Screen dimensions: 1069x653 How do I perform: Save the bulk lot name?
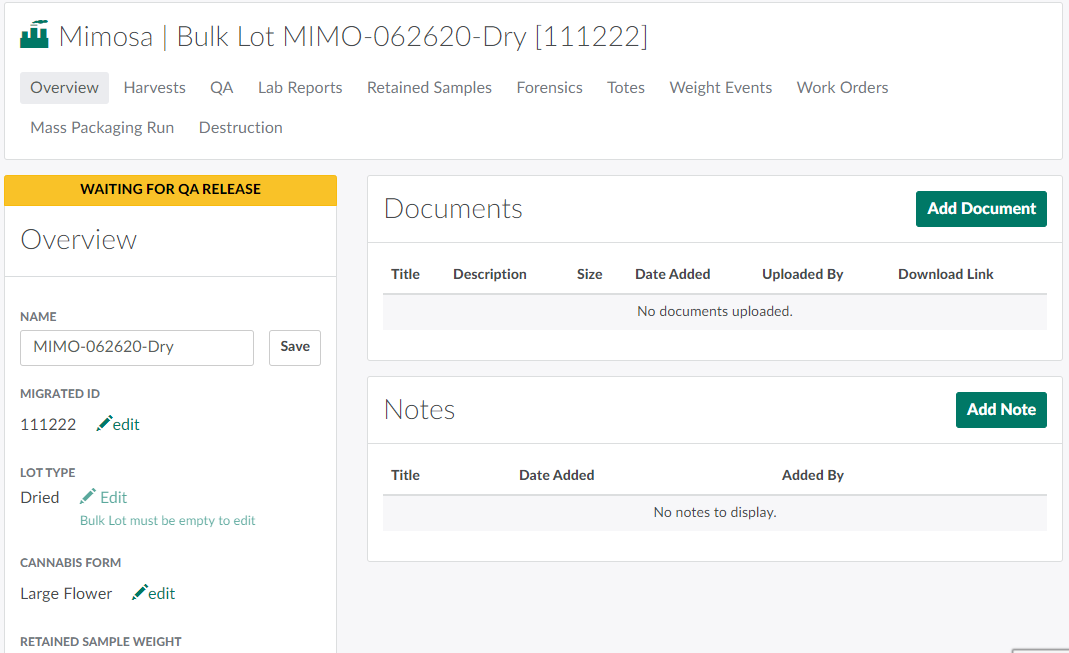[294, 347]
